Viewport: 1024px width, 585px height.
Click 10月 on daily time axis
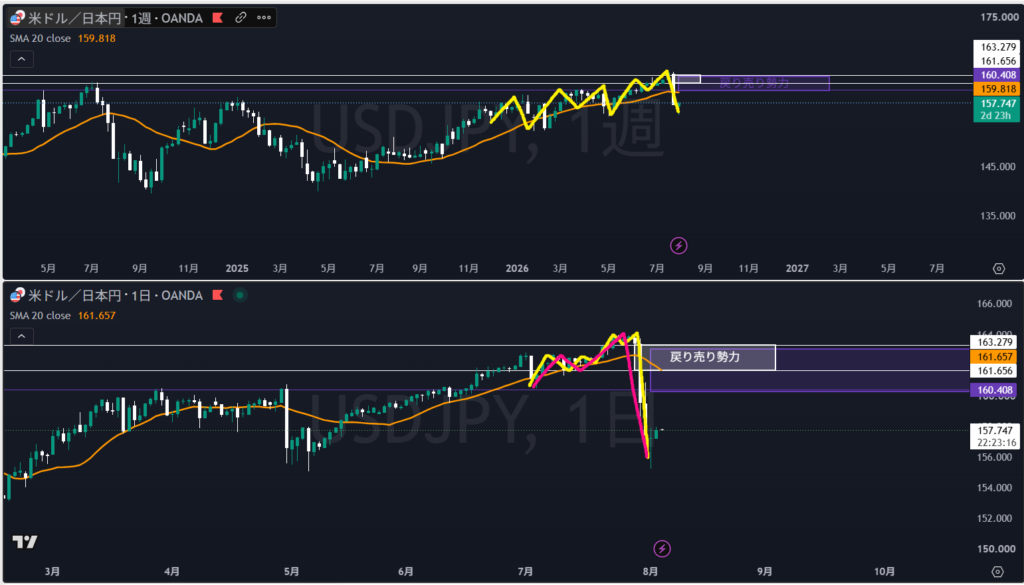click(x=884, y=571)
